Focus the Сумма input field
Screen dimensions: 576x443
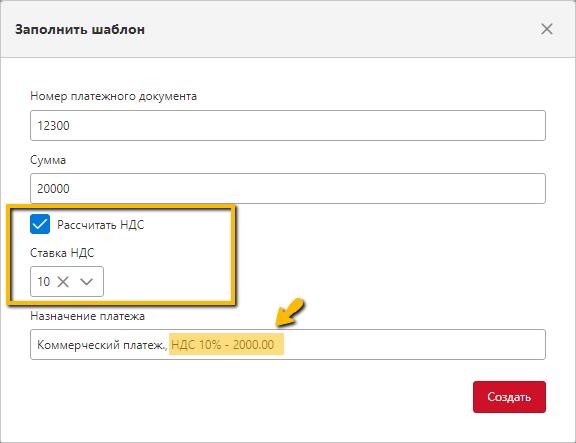tap(288, 188)
